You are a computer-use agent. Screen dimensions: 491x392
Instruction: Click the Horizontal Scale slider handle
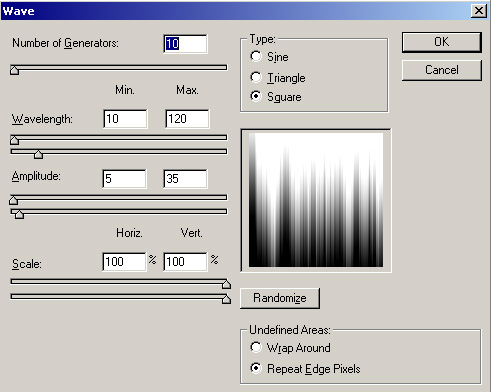[x=226, y=284]
